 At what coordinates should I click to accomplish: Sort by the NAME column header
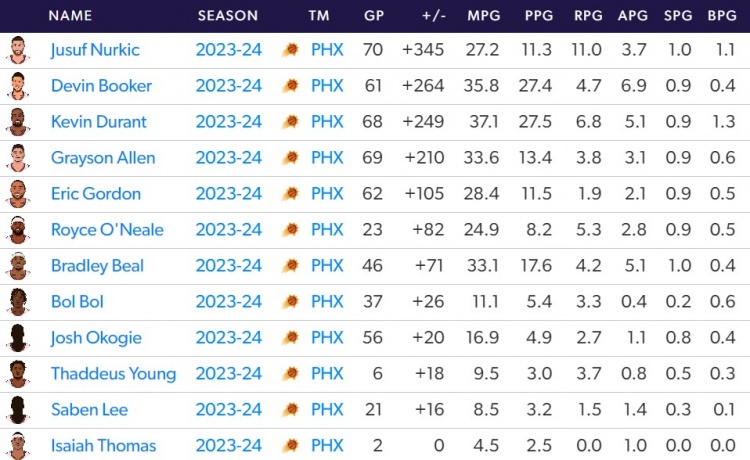tap(70, 16)
